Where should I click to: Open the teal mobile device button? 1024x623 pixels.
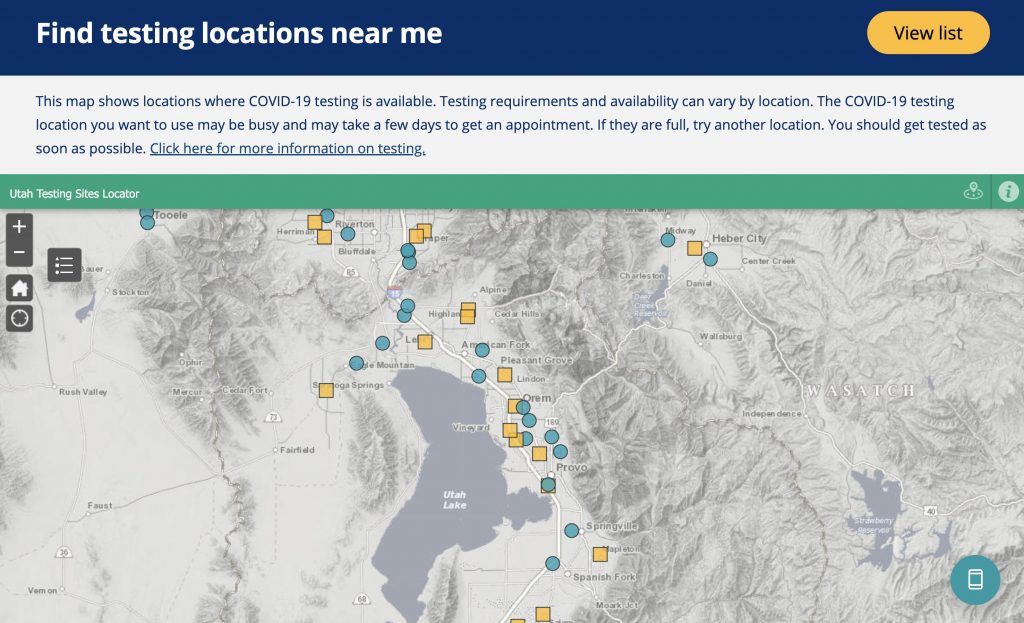pos(975,580)
